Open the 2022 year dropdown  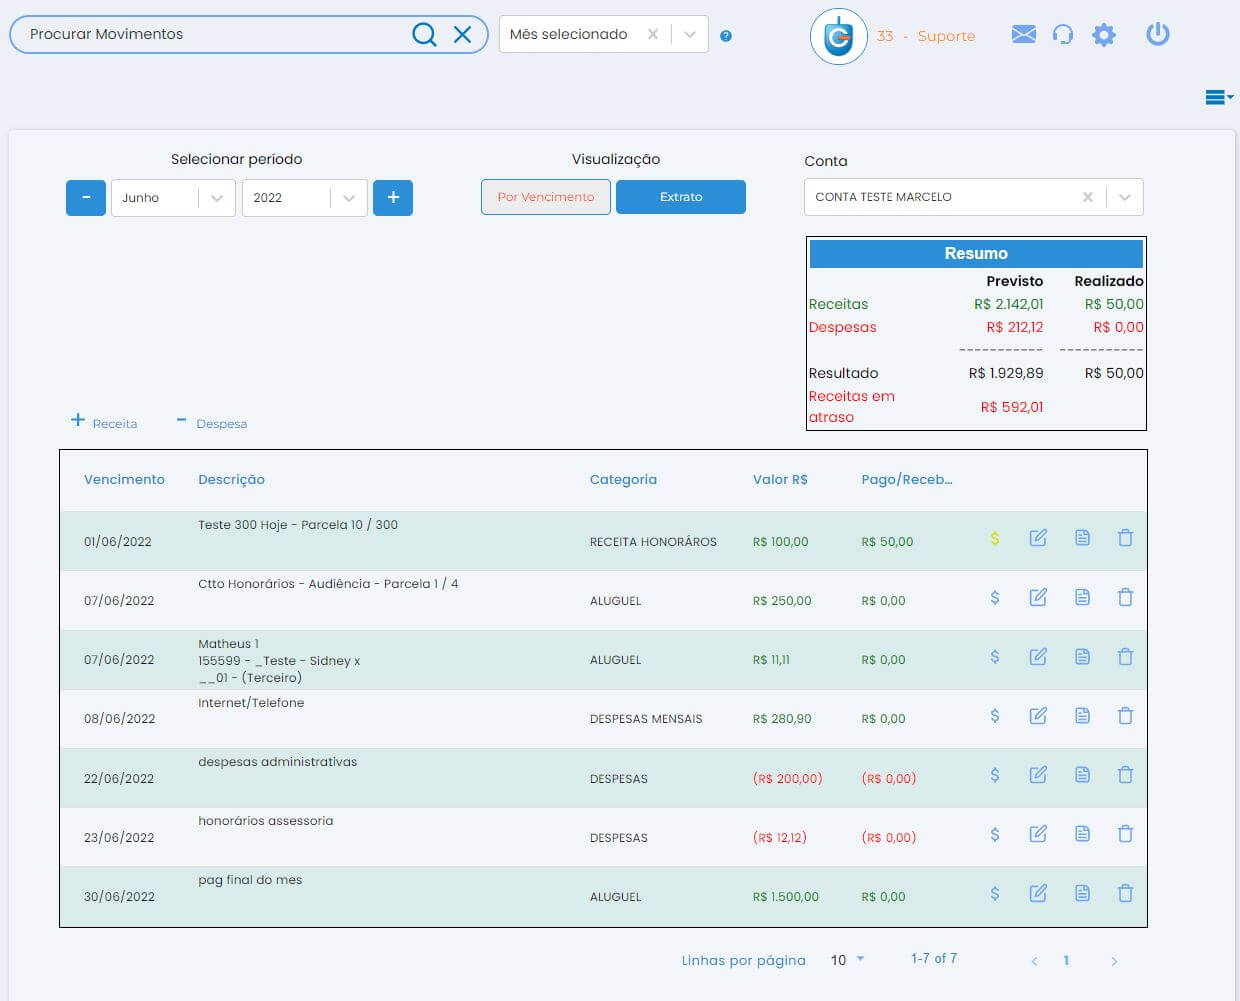[305, 197]
